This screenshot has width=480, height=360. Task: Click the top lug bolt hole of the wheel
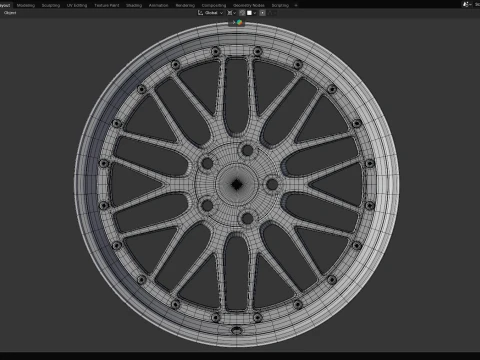tap(247, 150)
